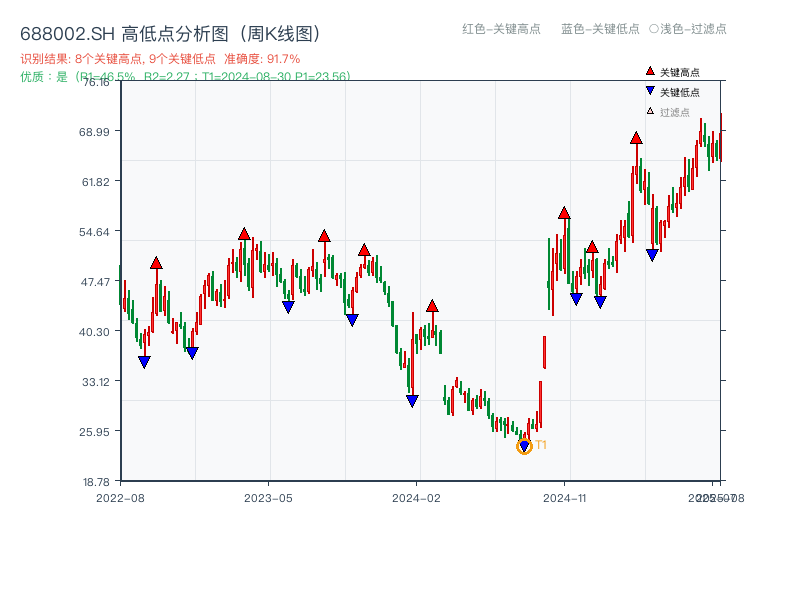This screenshot has height=600, width=800.
Task: Click the blue key-low triangle icon in legend
Action: tap(650, 91)
